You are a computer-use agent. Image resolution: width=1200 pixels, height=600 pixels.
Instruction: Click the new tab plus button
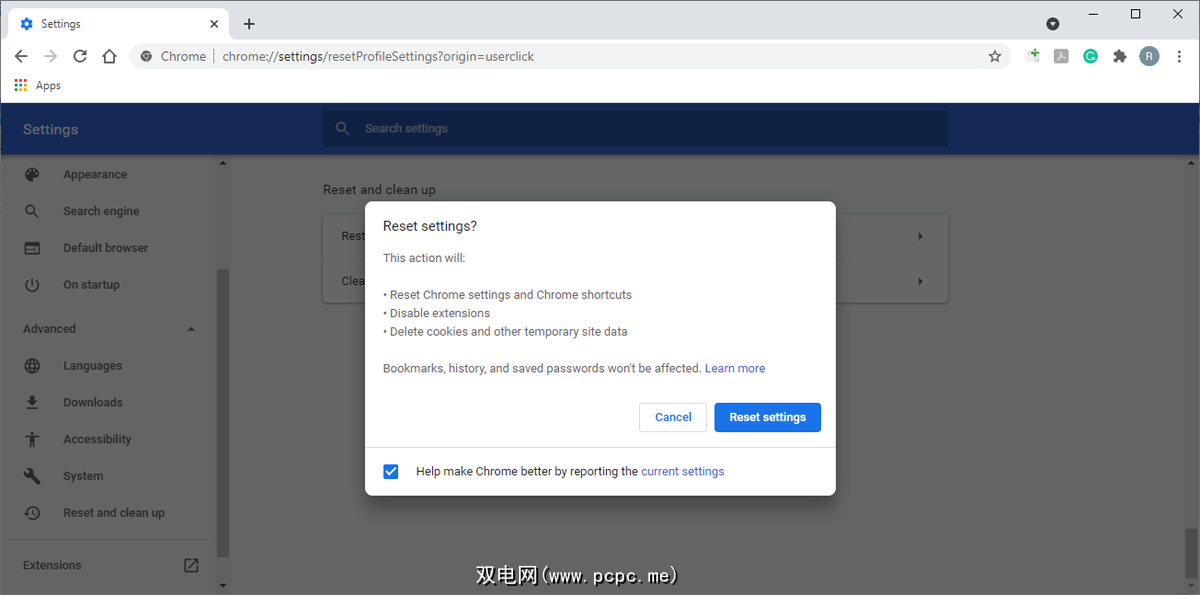pos(249,24)
